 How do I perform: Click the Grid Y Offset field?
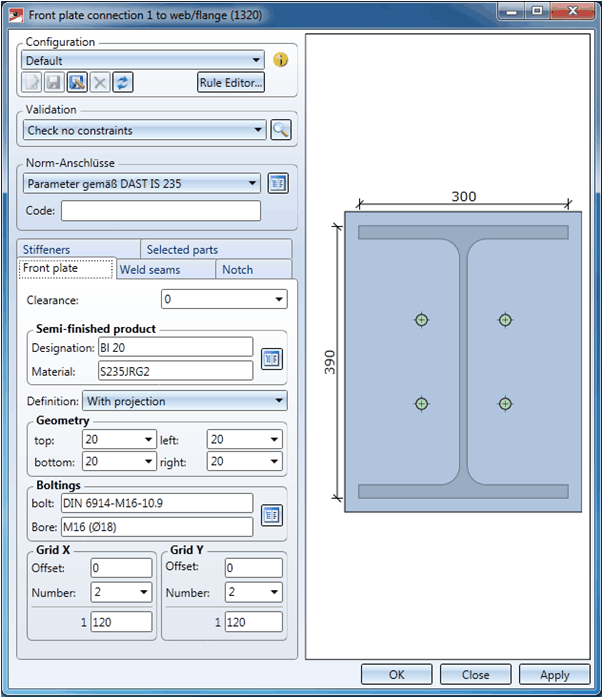coord(254,568)
